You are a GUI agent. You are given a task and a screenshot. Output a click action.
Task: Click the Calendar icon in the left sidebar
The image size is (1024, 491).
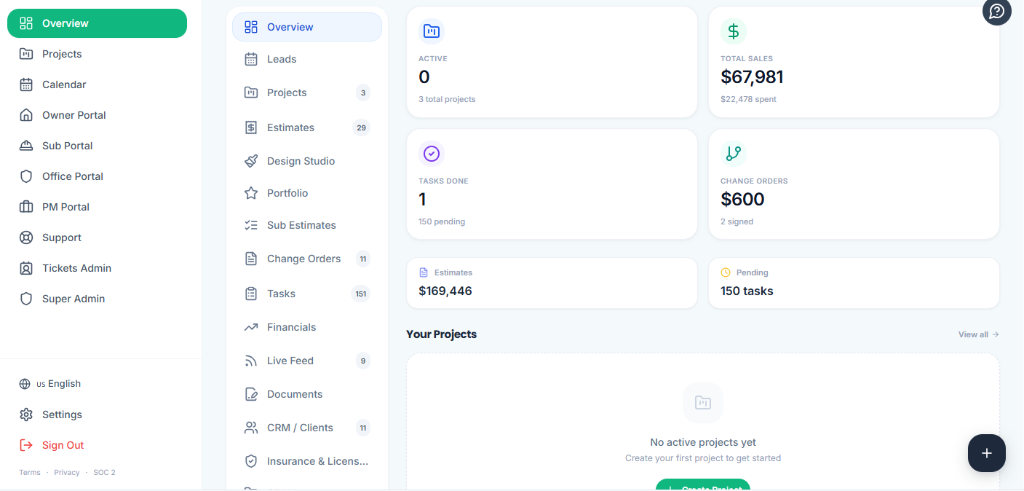coord(26,84)
